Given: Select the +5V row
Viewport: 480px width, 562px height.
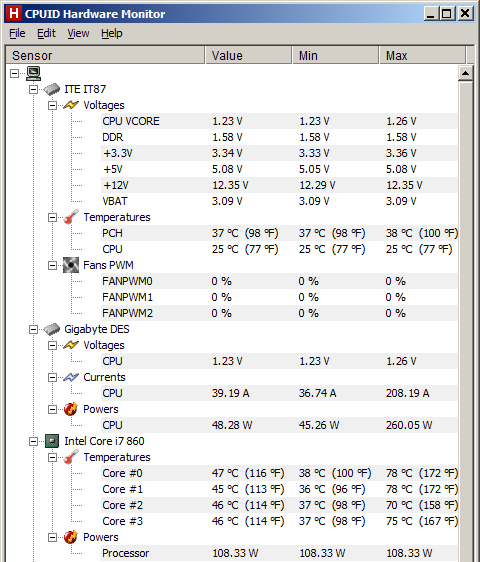Looking at the screenshot, I should [279, 169].
